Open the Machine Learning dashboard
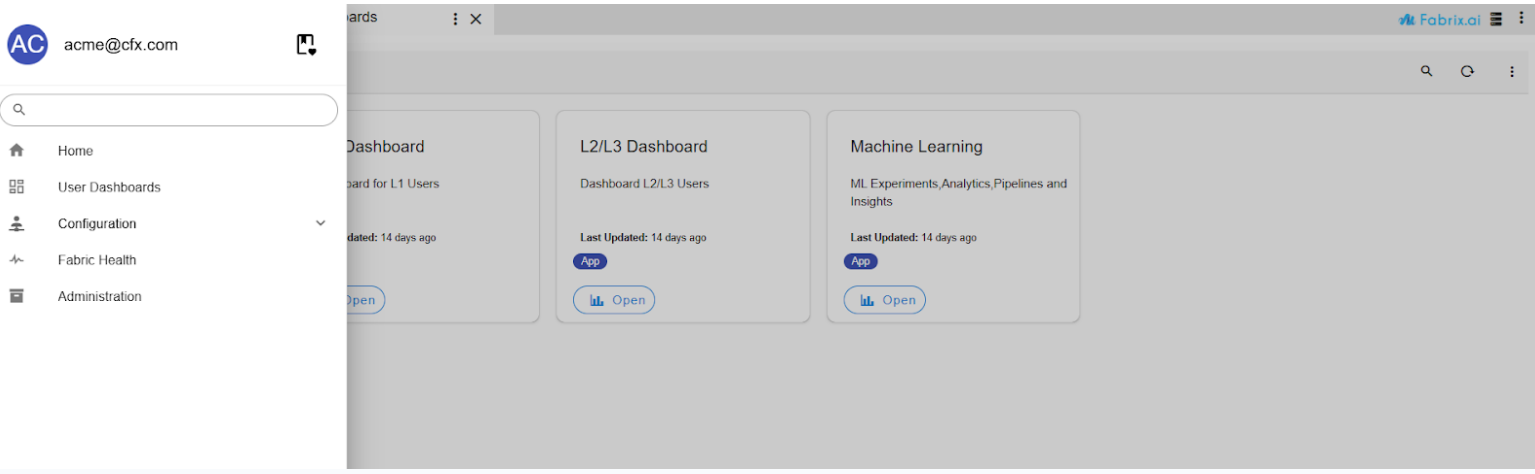Screen dimensions: 1535x474 [885, 300]
